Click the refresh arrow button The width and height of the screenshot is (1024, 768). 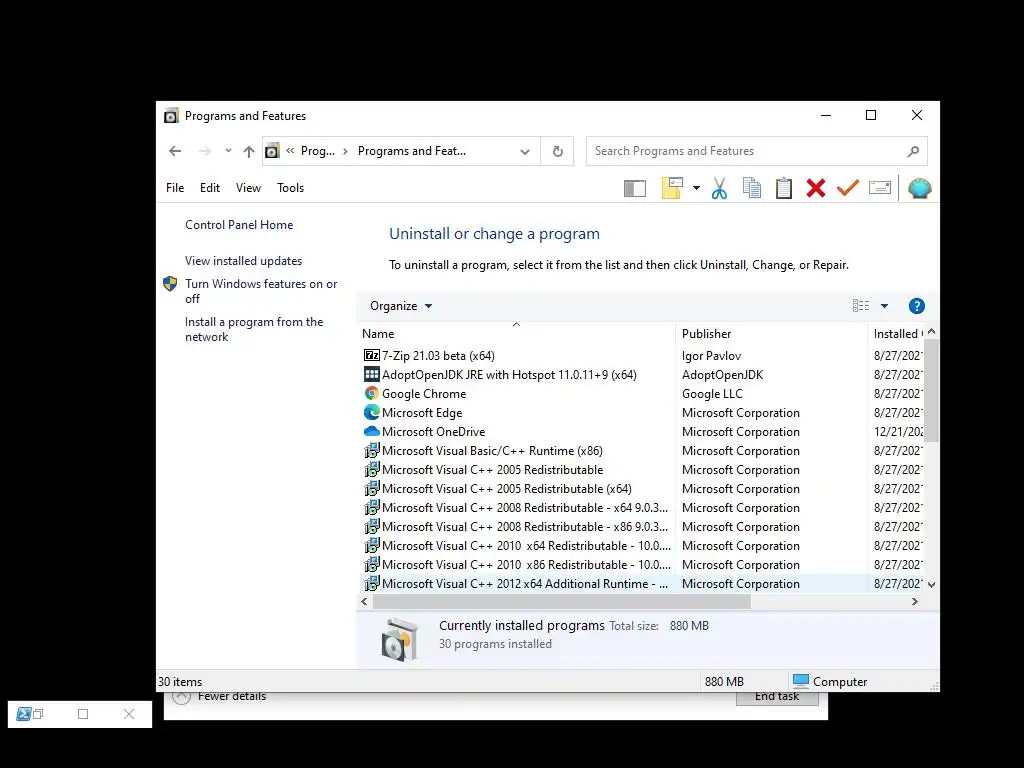click(557, 152)
